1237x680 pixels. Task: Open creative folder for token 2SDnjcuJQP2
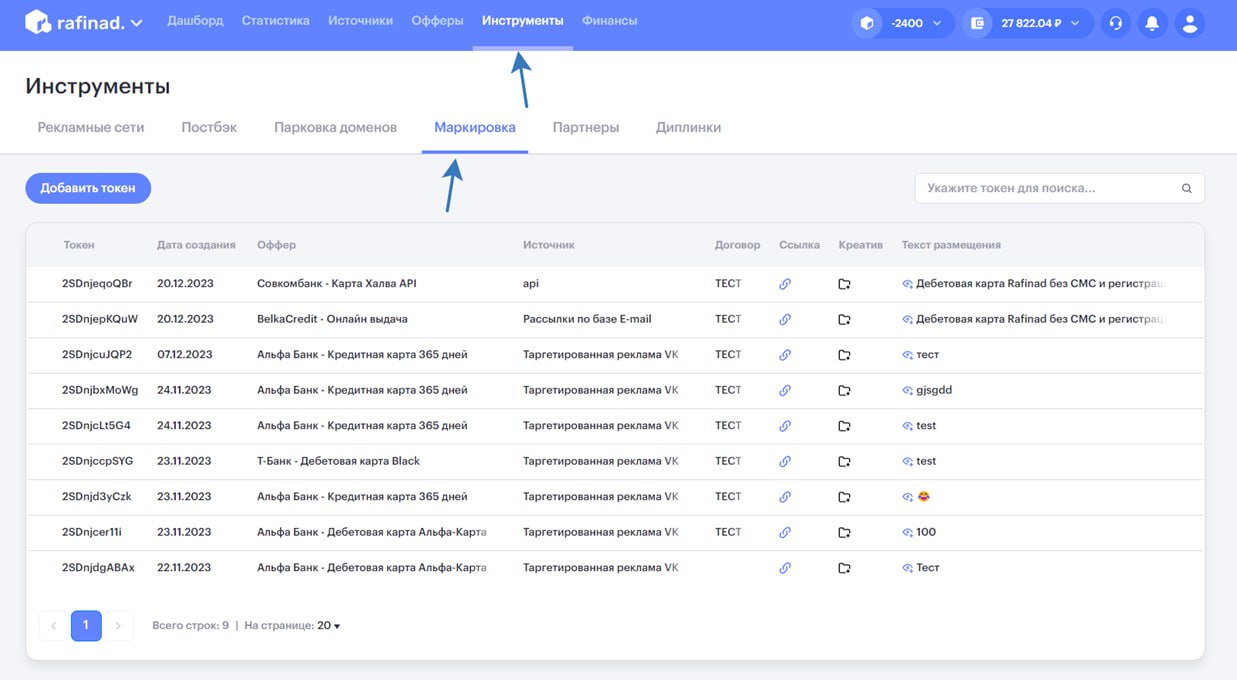(x=844, y=355)
